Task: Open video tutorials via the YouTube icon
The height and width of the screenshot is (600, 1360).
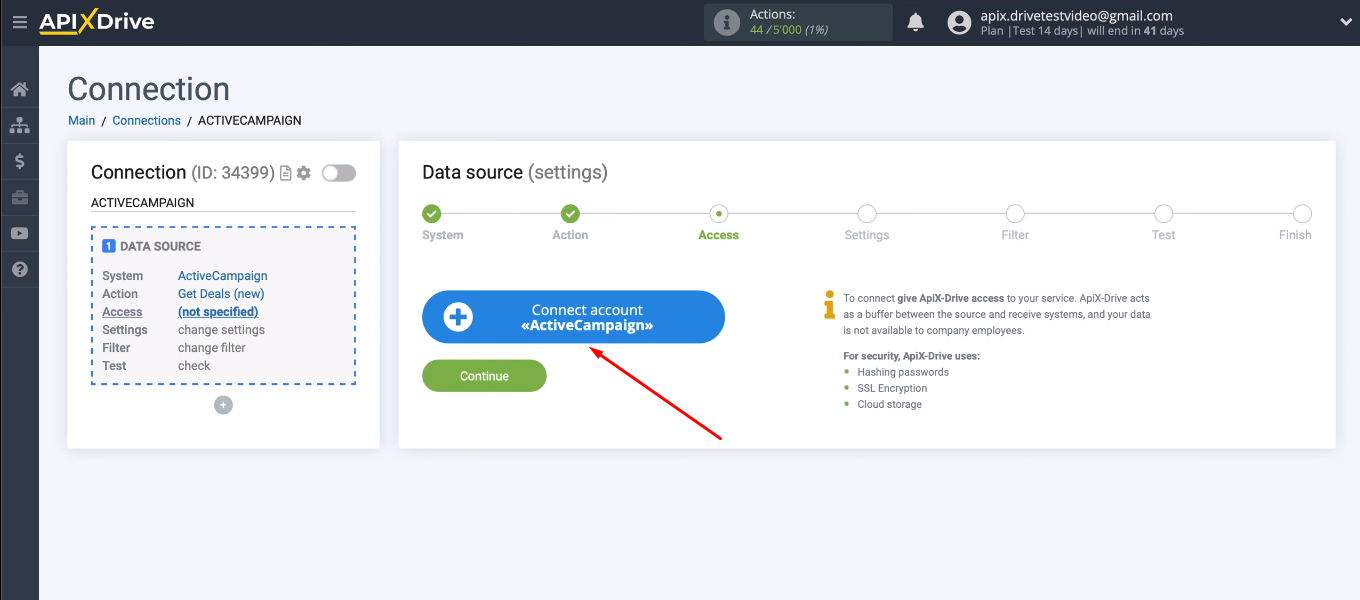Action: [19, 233]
